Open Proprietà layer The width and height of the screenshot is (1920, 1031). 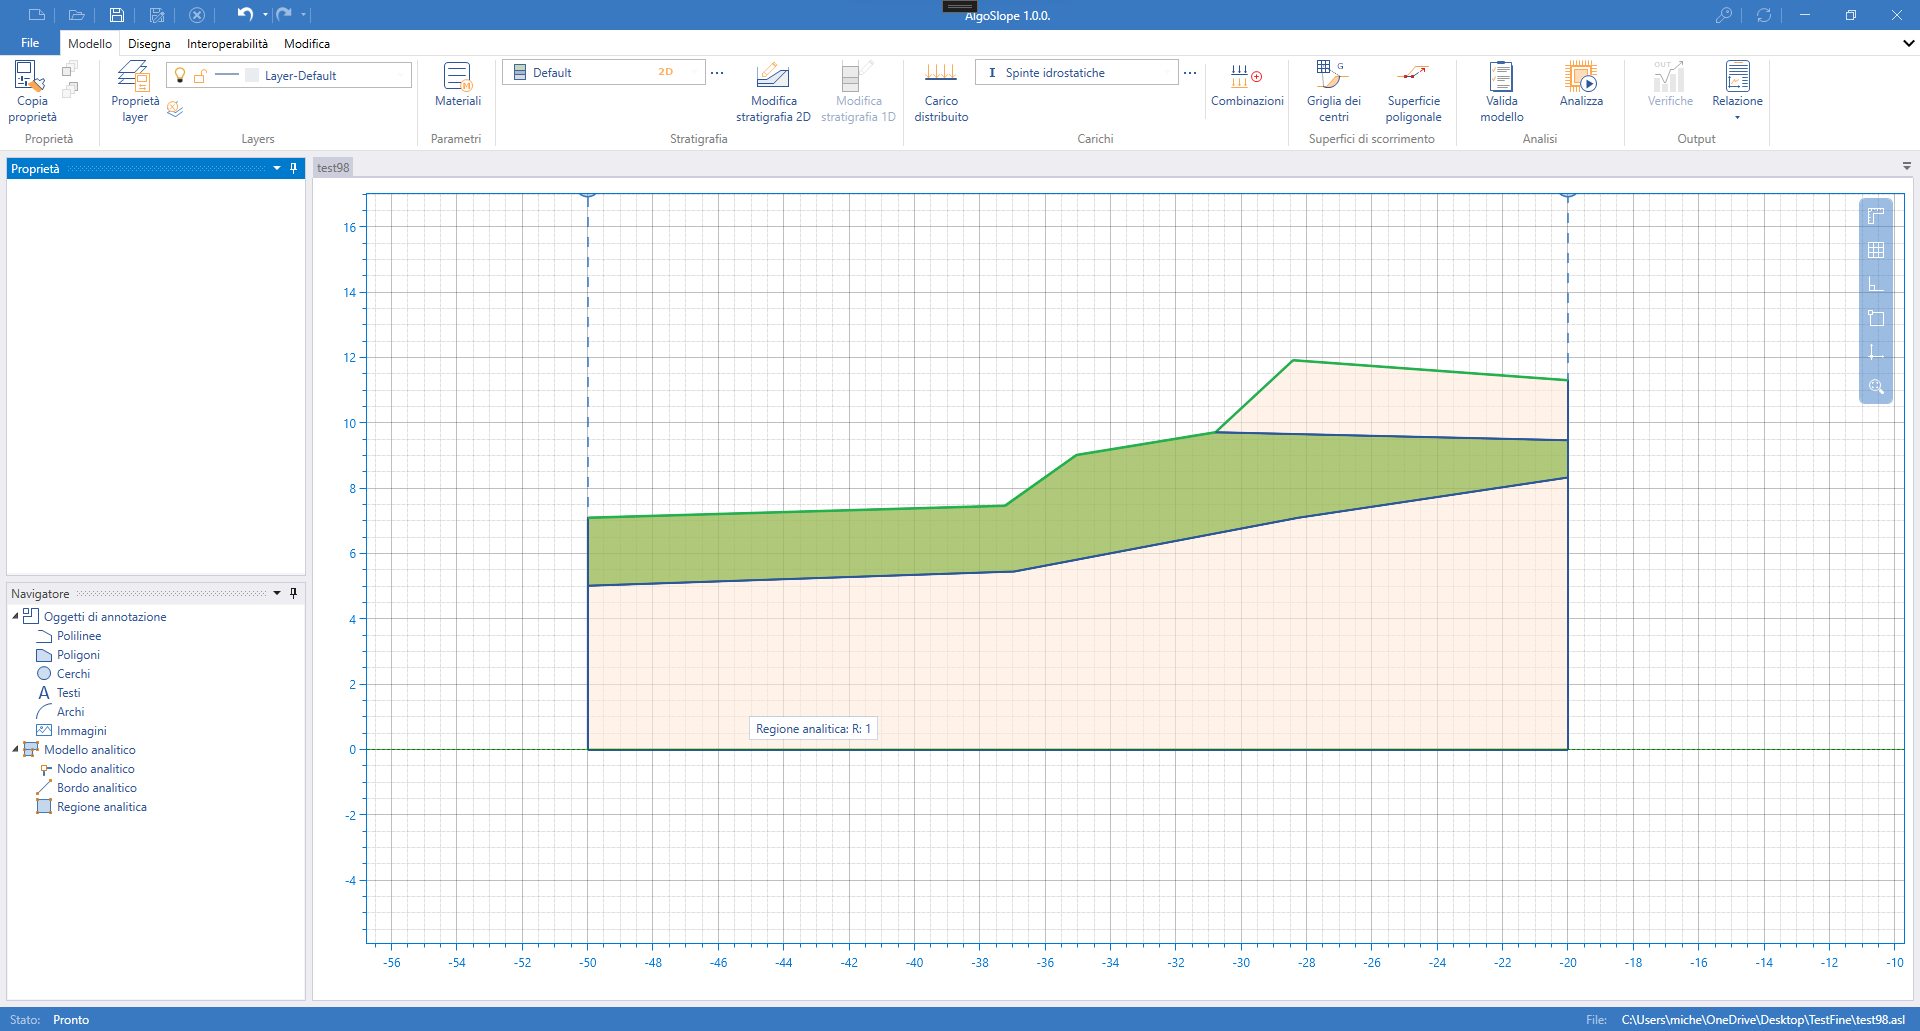pos(135,92)
